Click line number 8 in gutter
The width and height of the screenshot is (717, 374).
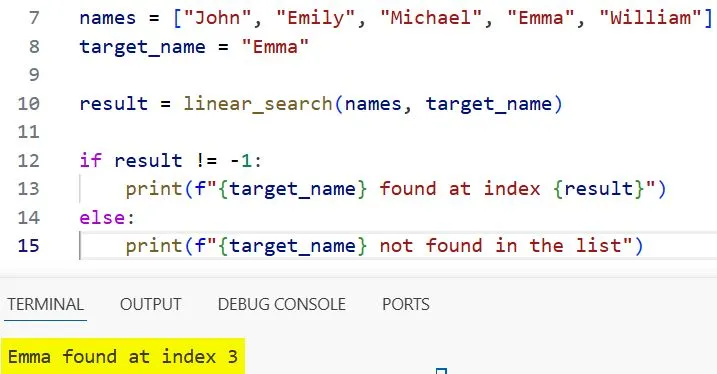(x=34, y=47)
